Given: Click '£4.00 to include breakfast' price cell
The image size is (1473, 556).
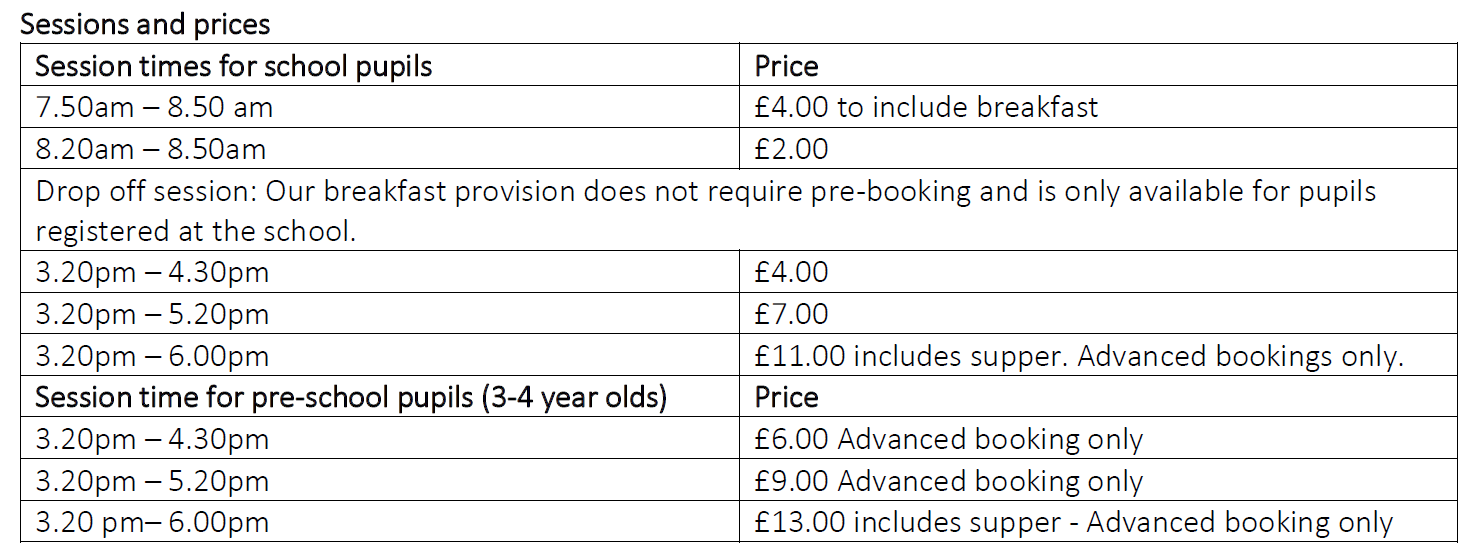Looking at the screenshot, I should coord(1098,107).
